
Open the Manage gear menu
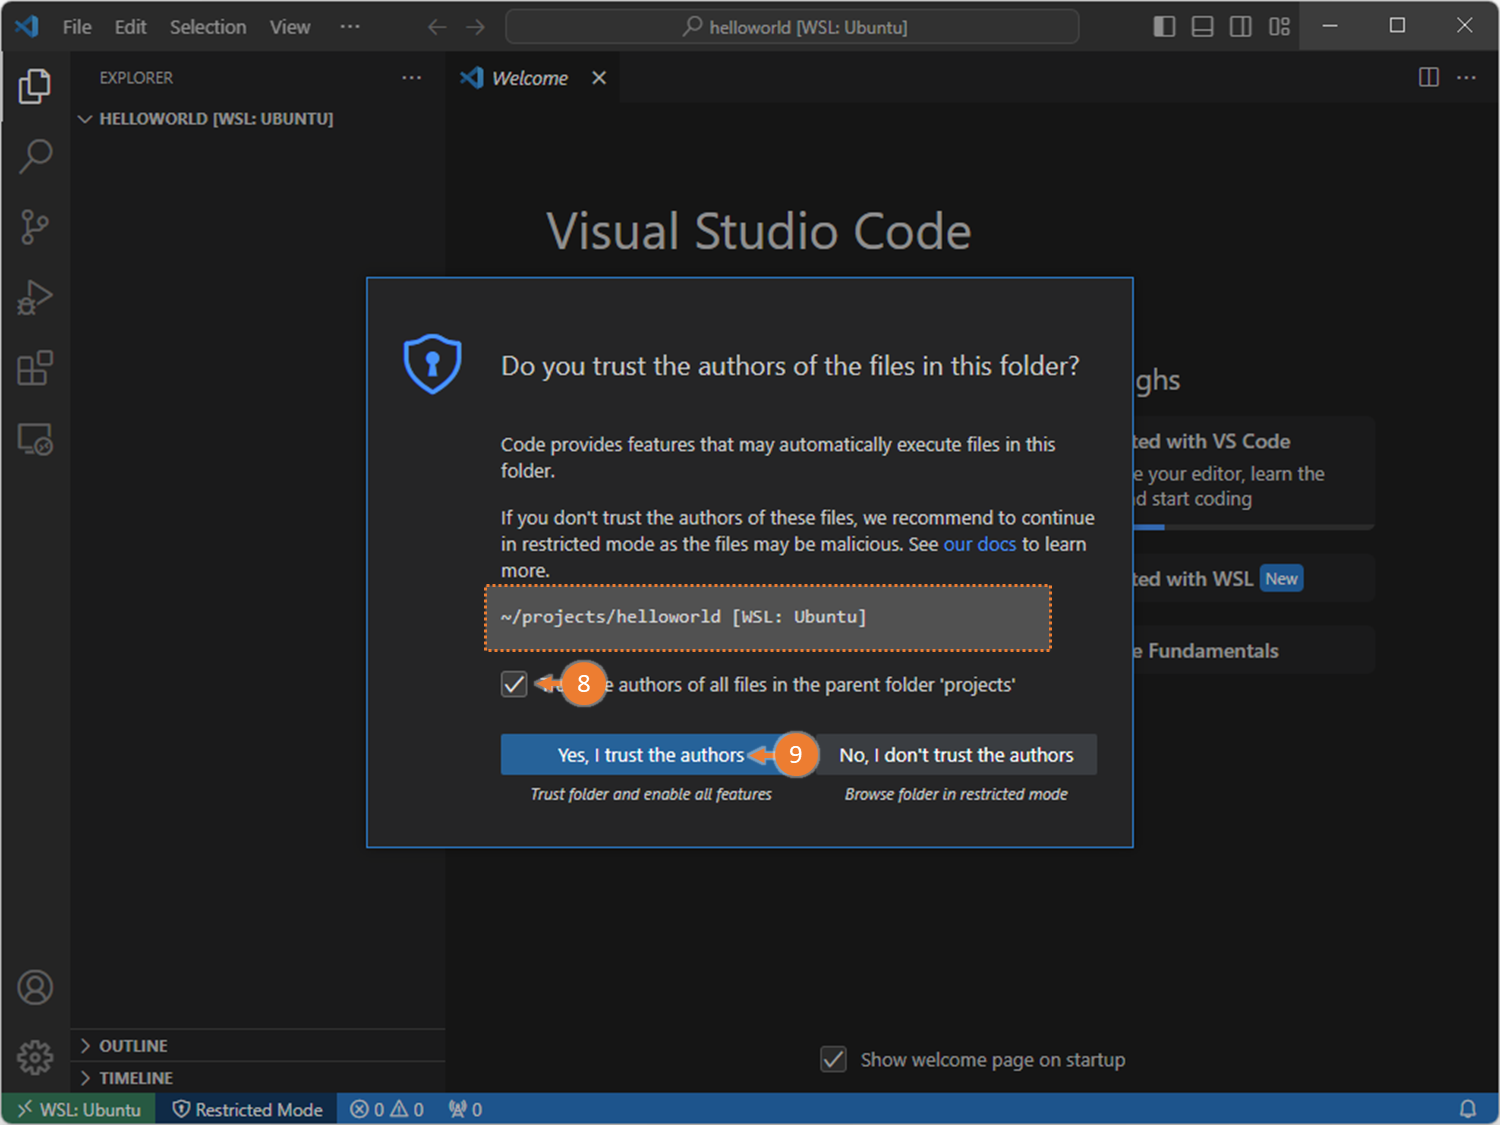pyautogui.click(x=35, y=1057)
